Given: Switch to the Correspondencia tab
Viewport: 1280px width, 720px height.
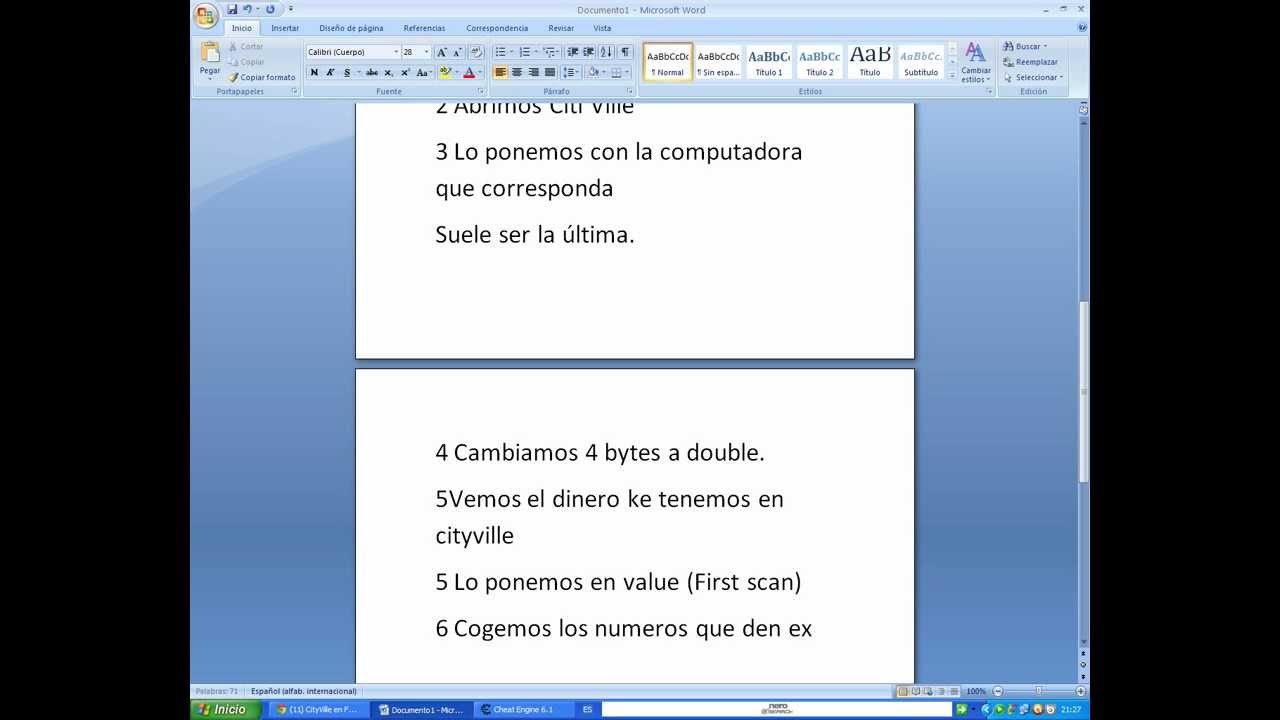Looking at the screenshot, I should pos(497,28).
